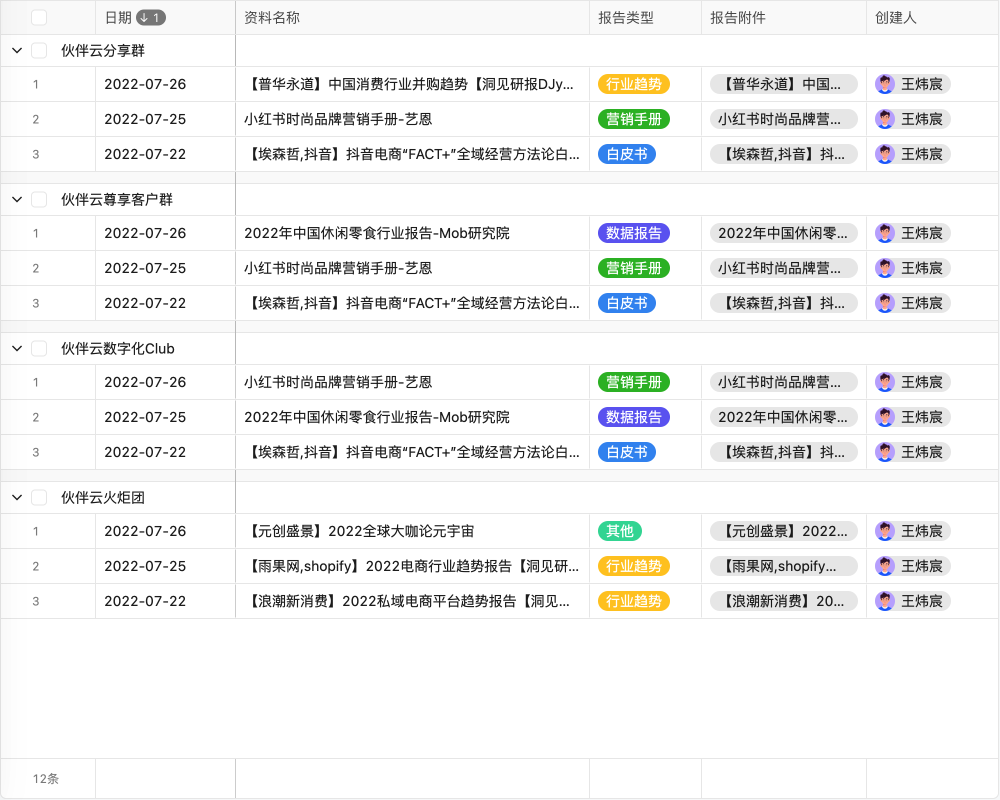
Task: Click 王炜宸's avatar in the 普华永道 report row
Action: [885, 84]
